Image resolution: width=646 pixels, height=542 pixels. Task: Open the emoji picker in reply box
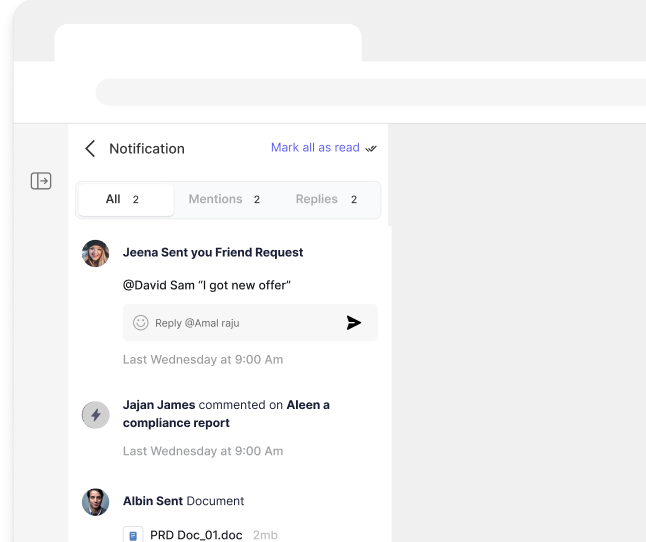pyautogui.click(x=141, y=323)
